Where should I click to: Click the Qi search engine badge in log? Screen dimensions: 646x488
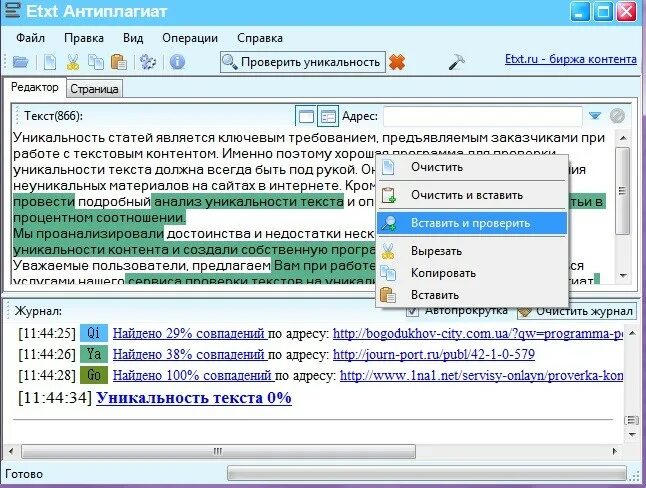point(94,333)
